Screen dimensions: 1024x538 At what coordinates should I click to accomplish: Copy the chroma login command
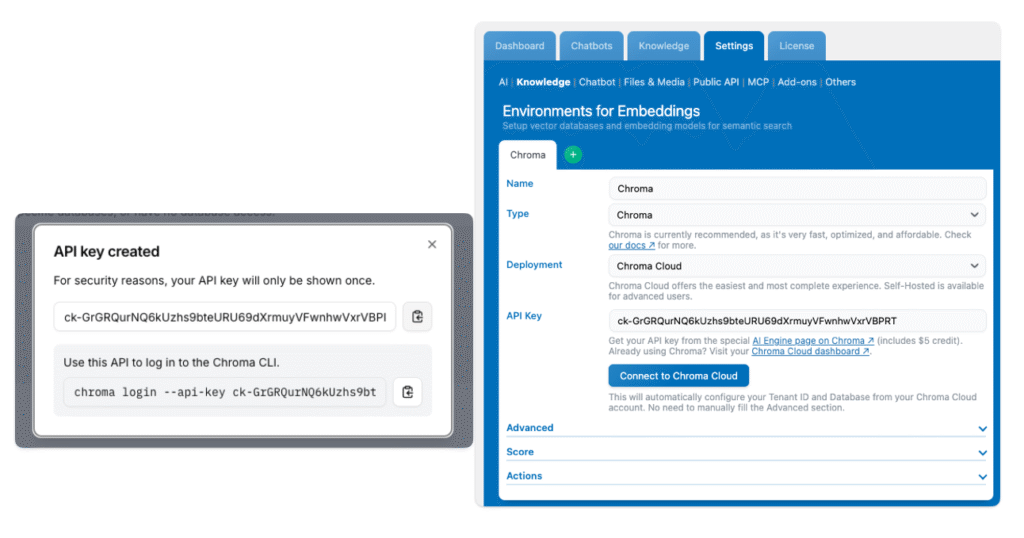coord(407,392)
